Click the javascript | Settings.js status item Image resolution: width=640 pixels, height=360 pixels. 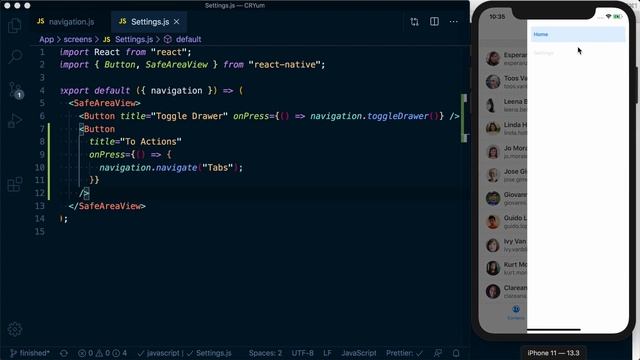184,353
